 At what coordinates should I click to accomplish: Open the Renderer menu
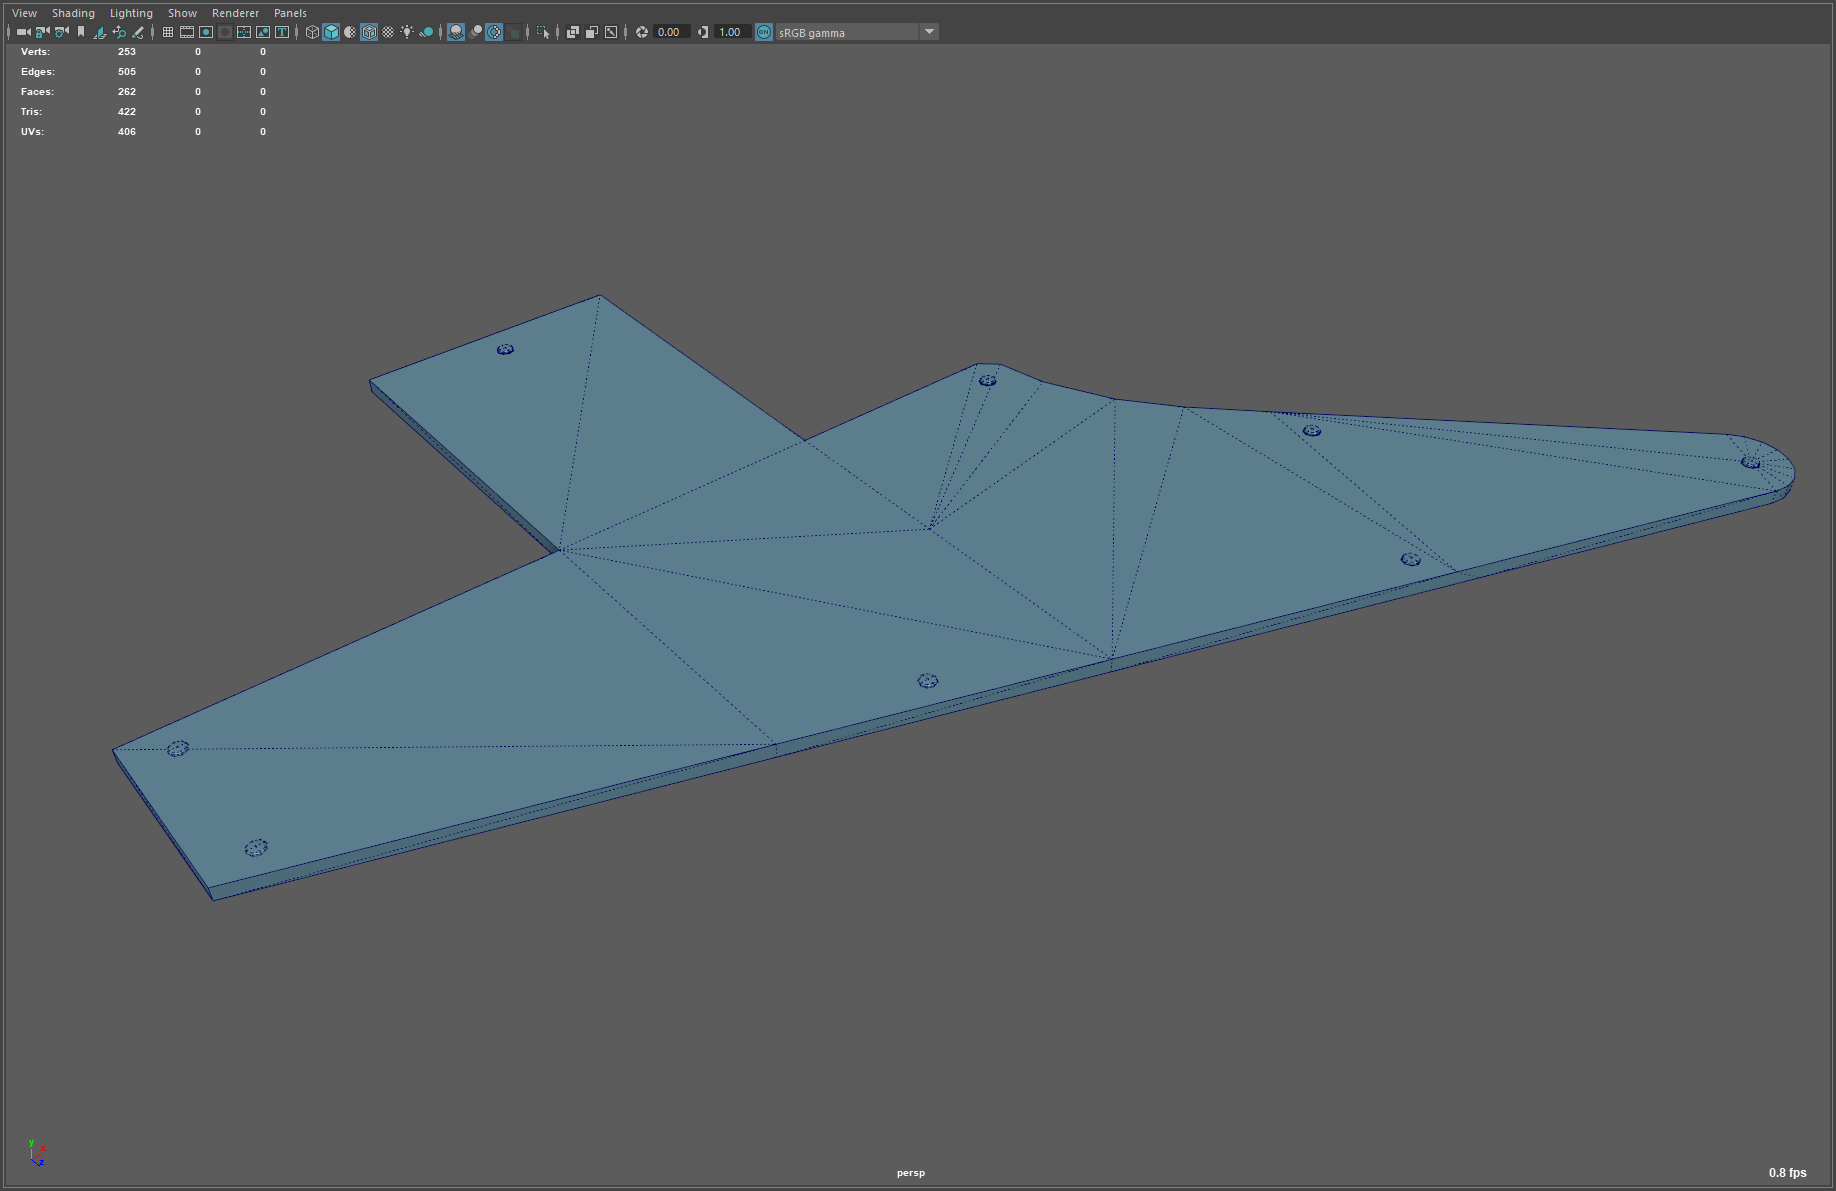pyautogui.click(x=235, y=13)
